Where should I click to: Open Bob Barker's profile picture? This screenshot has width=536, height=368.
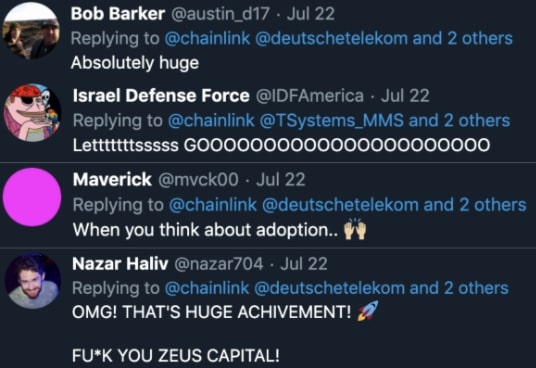click(31, 31)
